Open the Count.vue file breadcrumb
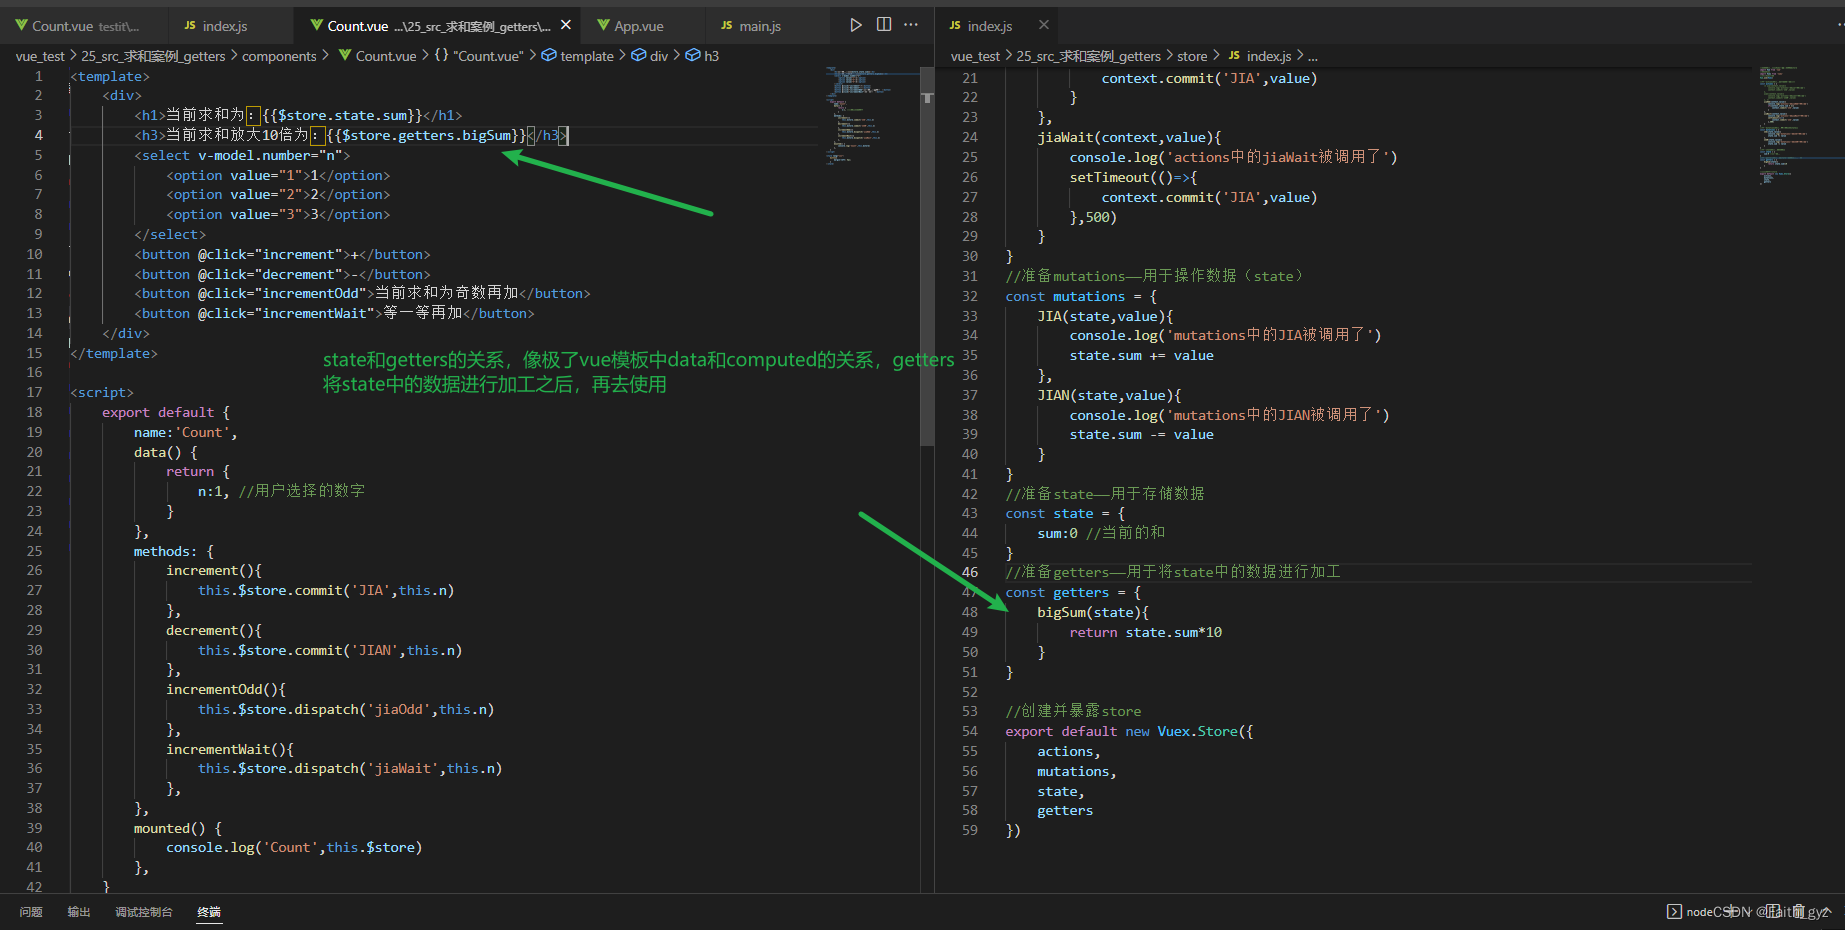Viewport: 1845px width, 930px height. pos(377,56)
